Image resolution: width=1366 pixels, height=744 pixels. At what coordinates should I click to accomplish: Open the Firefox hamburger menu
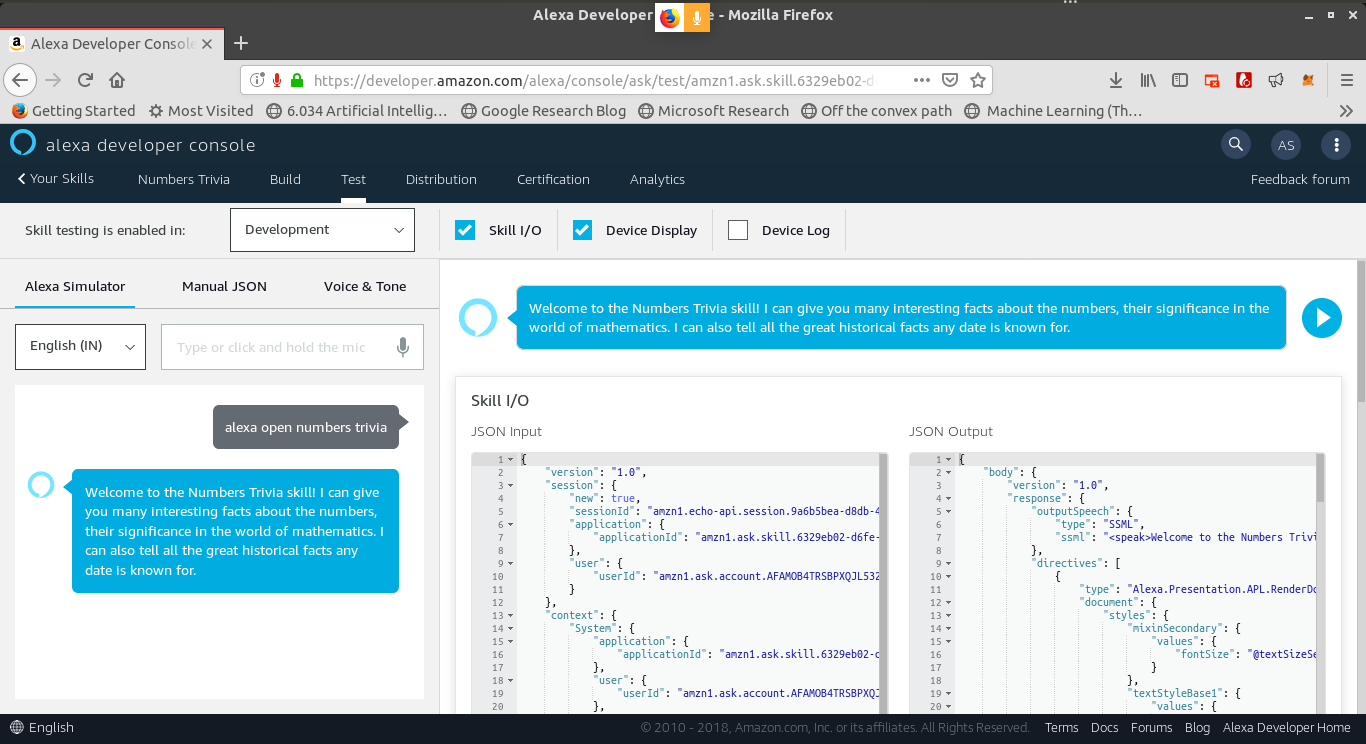point(1346,80)
